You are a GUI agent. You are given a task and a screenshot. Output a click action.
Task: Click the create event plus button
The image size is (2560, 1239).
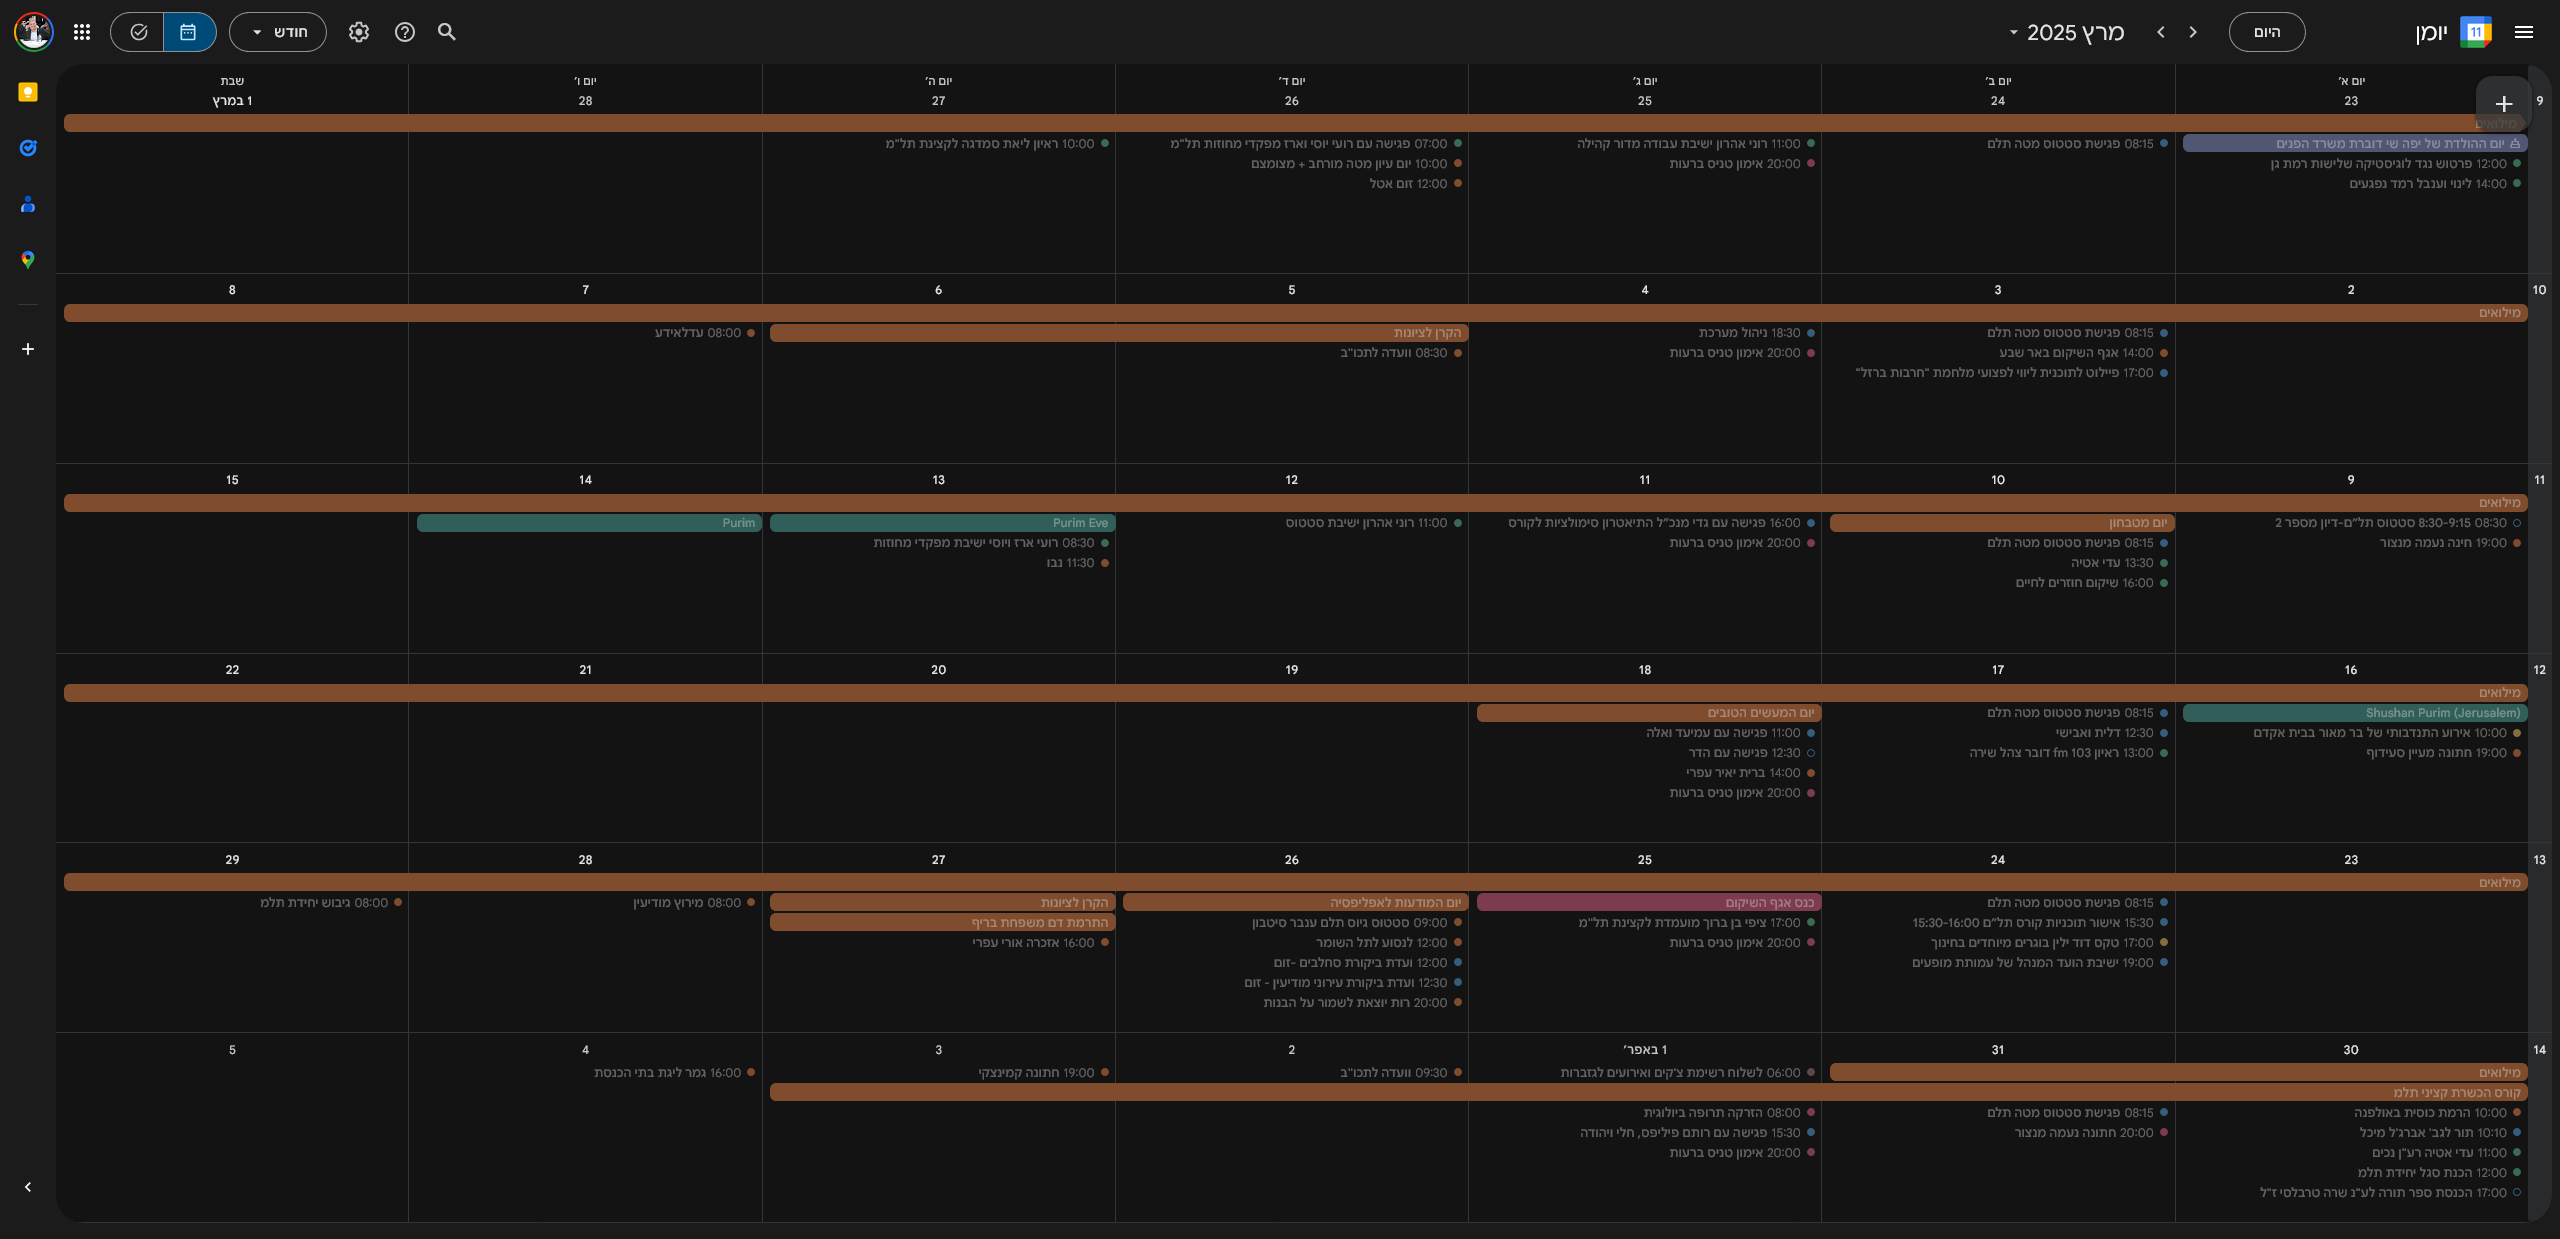pos(2503,104)
